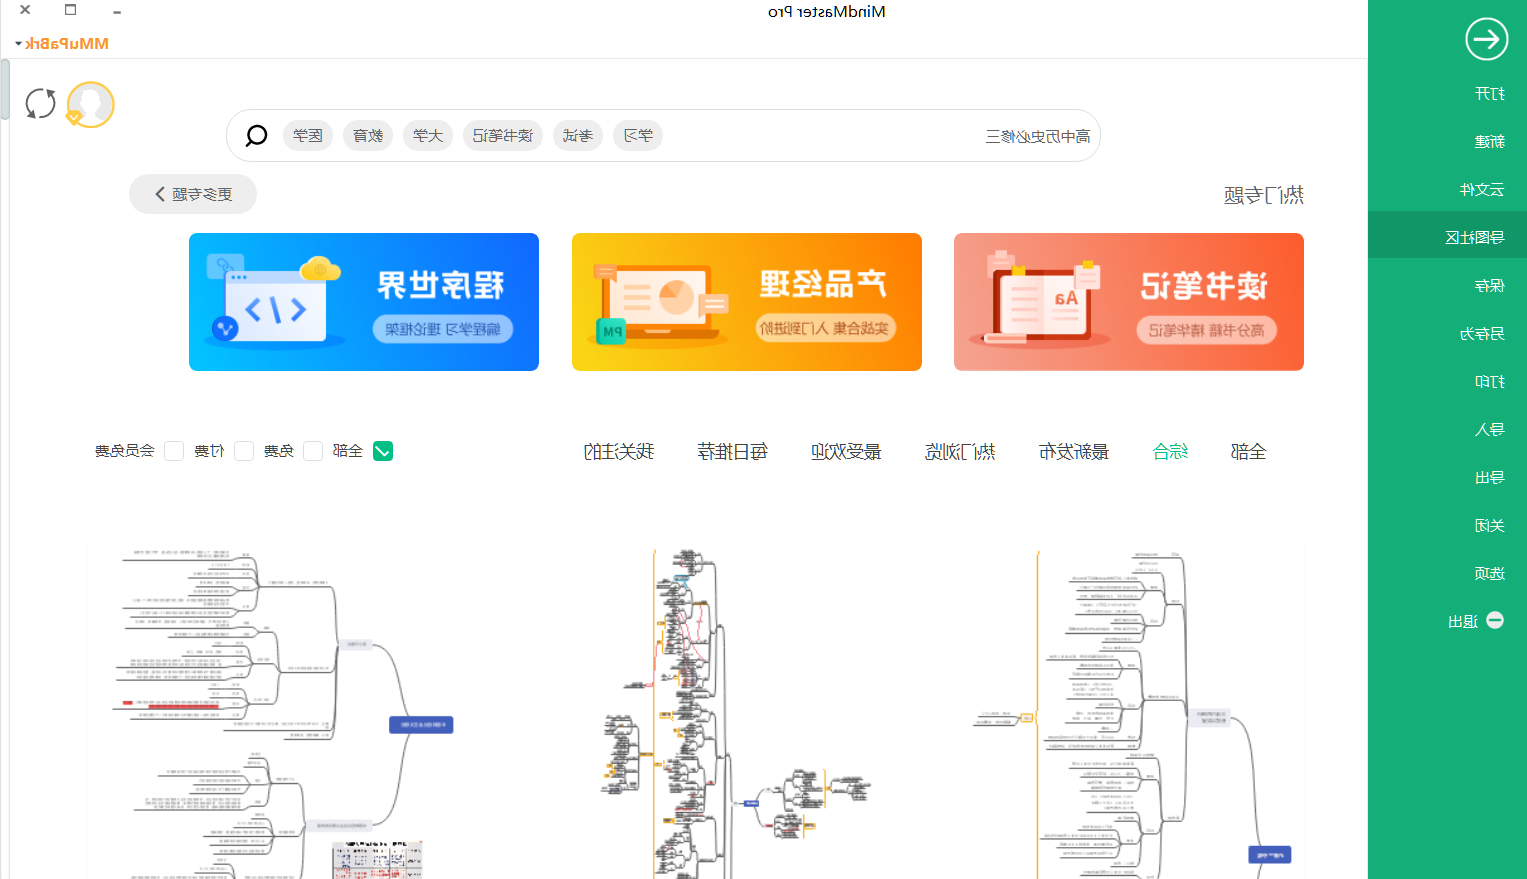This screenshot has height=879, width=1527.
Task: Check the 会员免费 checkbox
Action: click(174, 451)
